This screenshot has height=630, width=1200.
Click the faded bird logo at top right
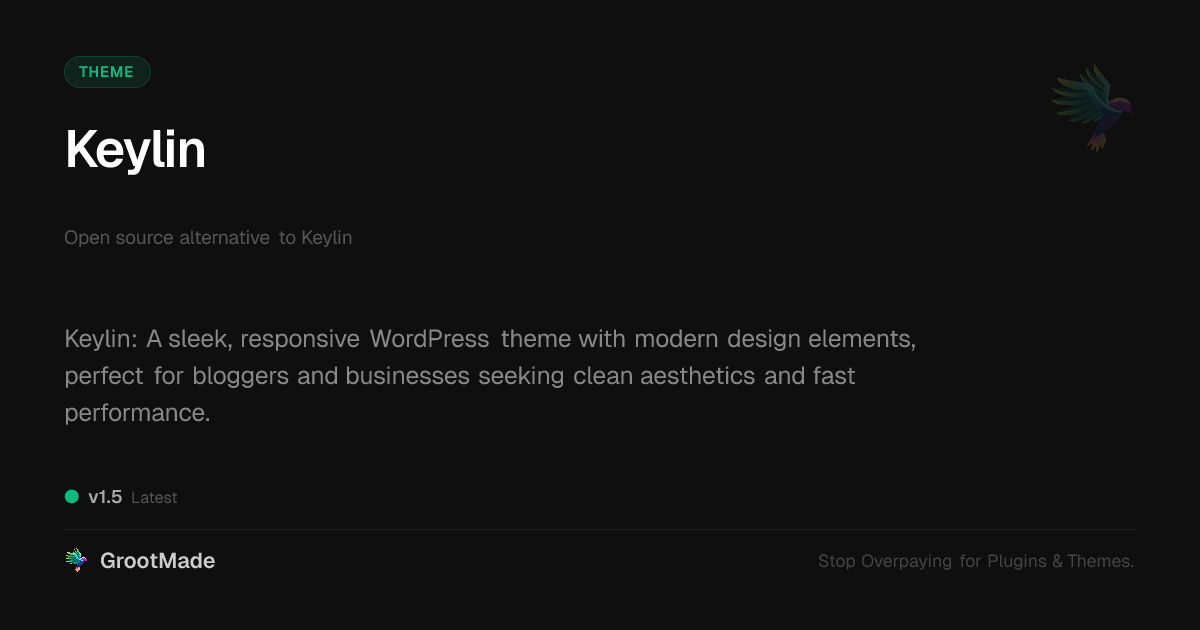tap(1092, 108)
